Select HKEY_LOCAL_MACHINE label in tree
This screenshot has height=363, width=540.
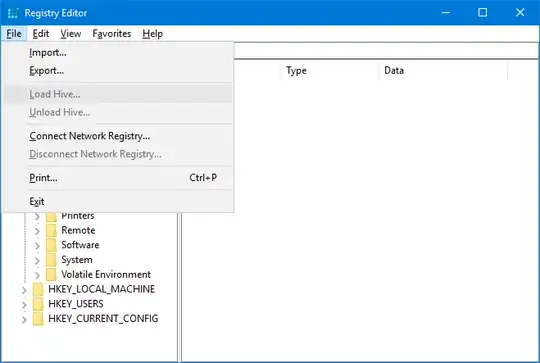[102, 289]
